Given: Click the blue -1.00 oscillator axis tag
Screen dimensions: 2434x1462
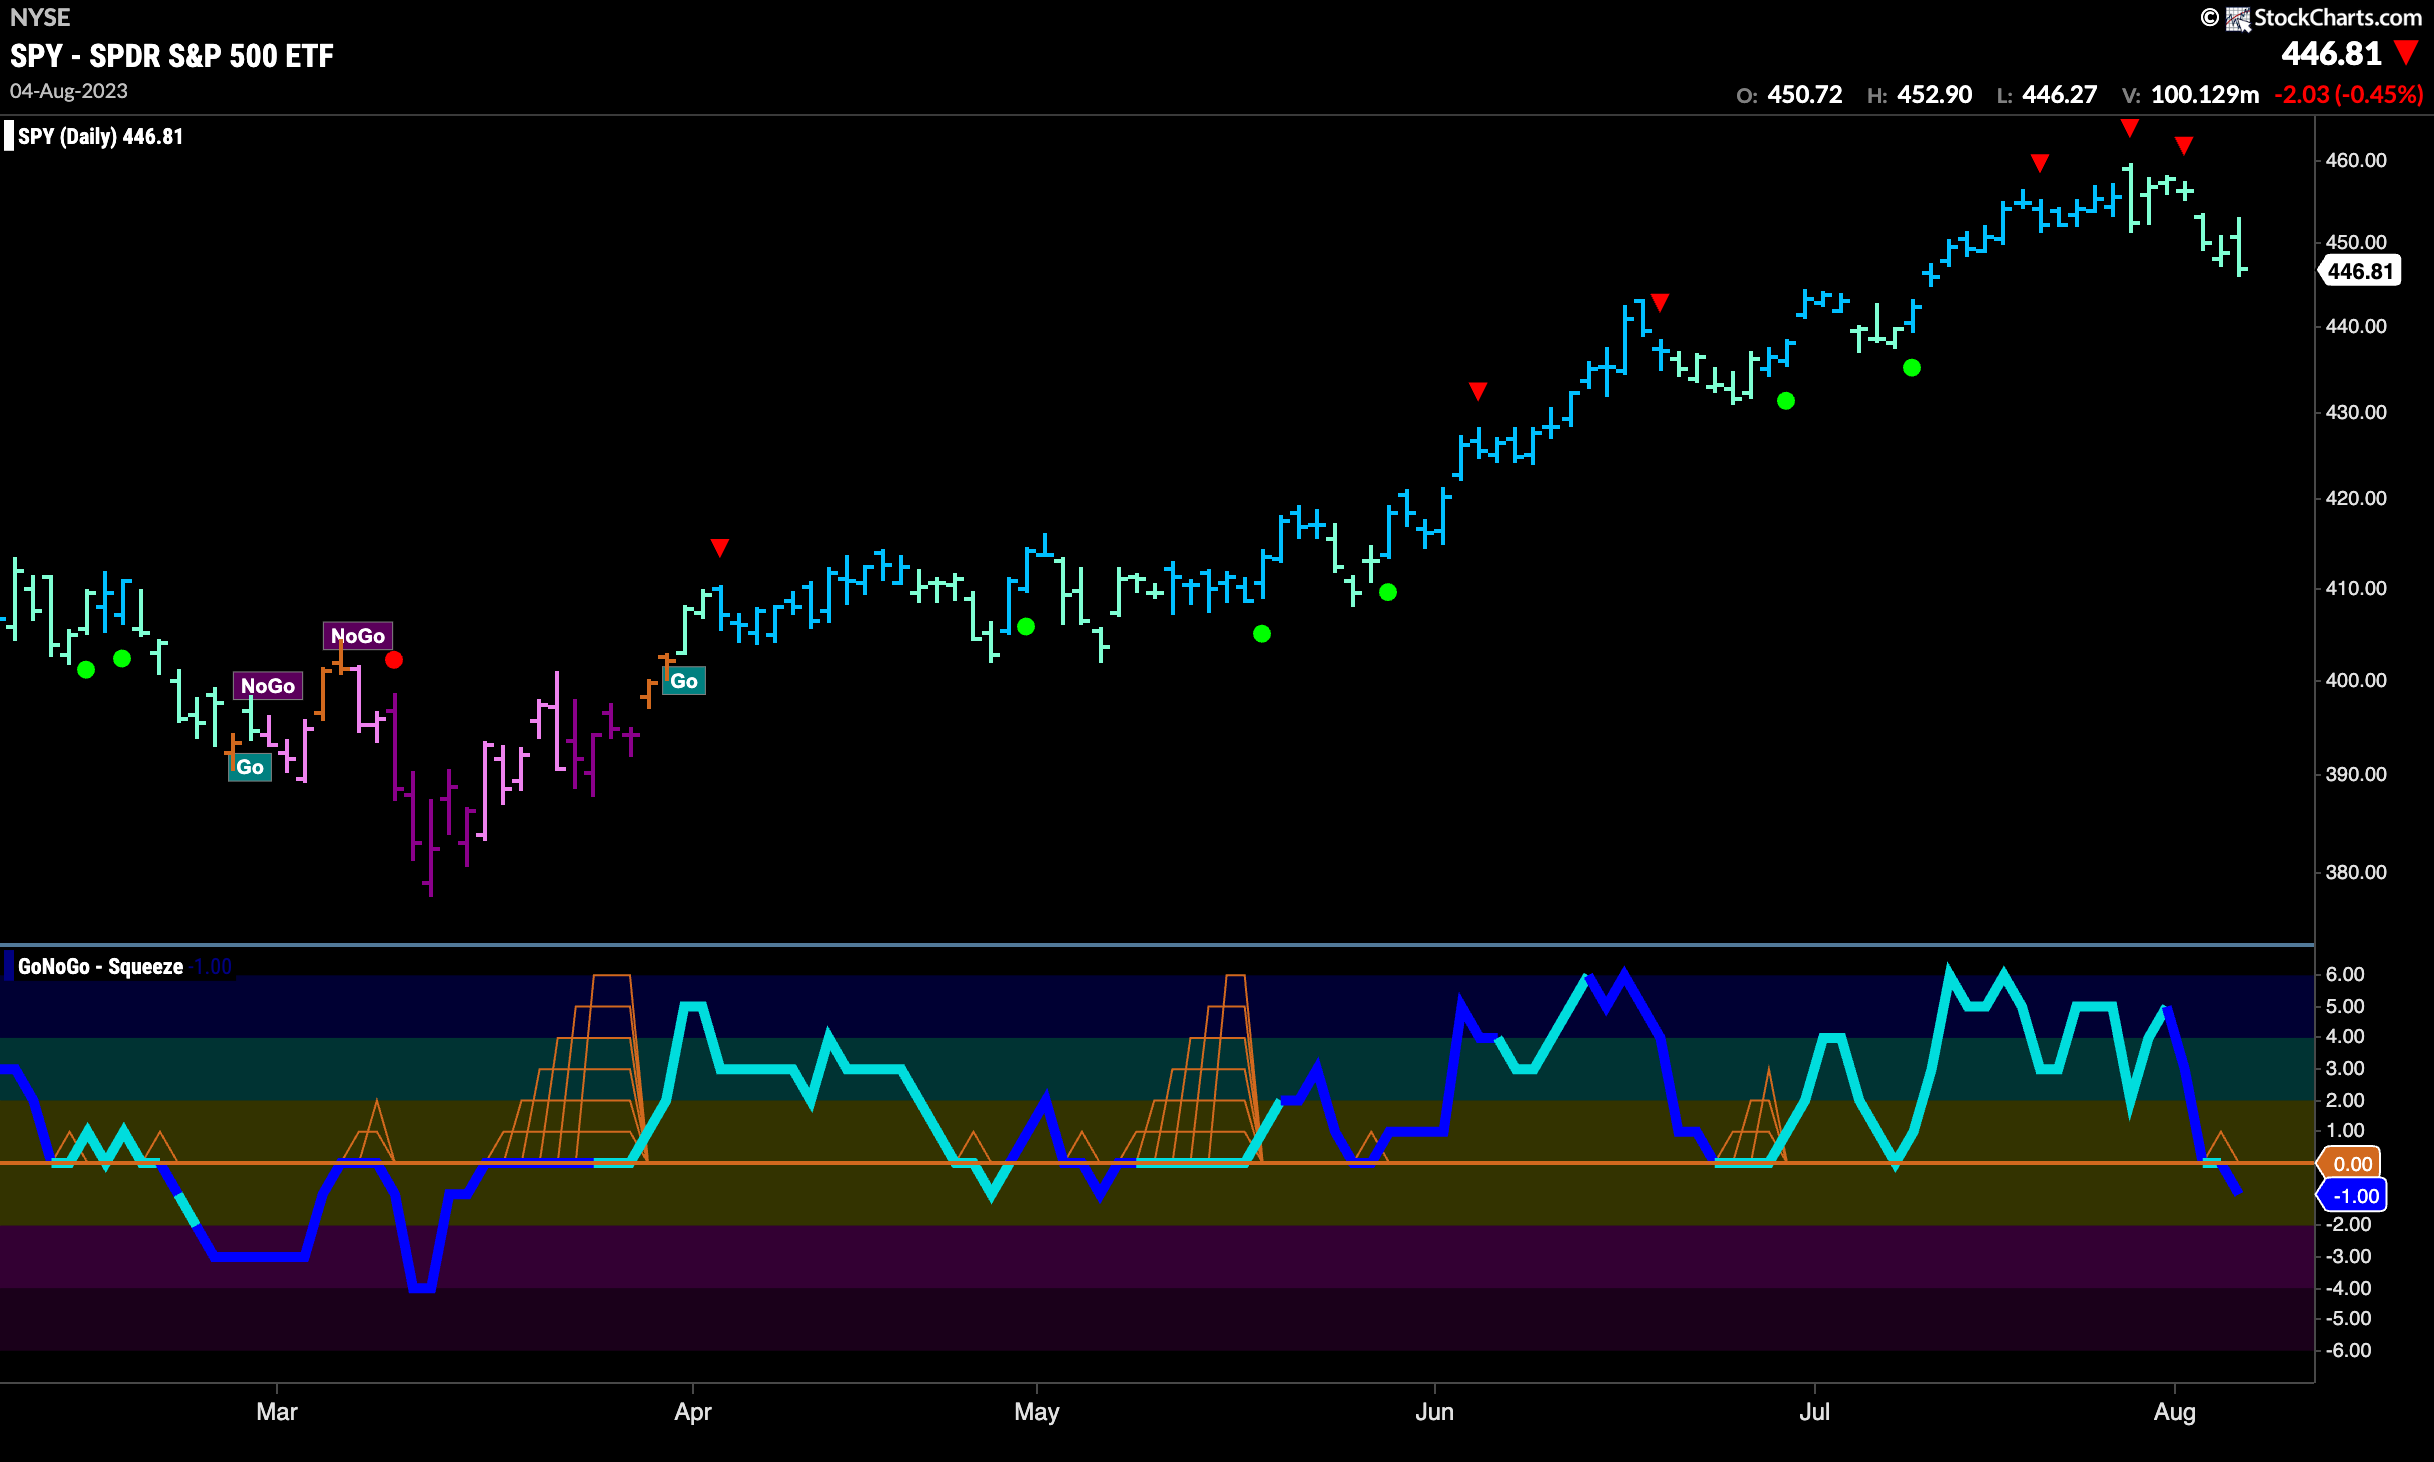Looking at the screenshot, I should pyautogui.click(x=2353, y=1195).
